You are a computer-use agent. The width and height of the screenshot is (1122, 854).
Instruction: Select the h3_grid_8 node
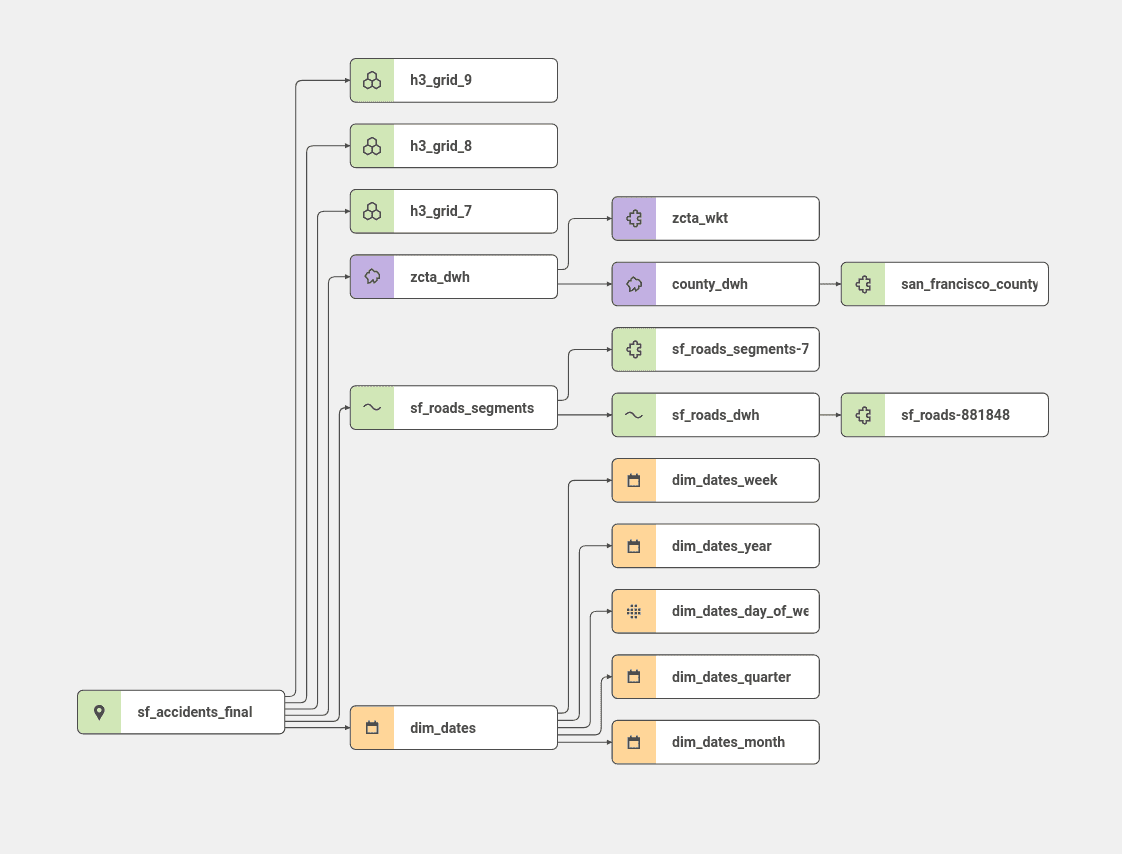tap(453, 145)
